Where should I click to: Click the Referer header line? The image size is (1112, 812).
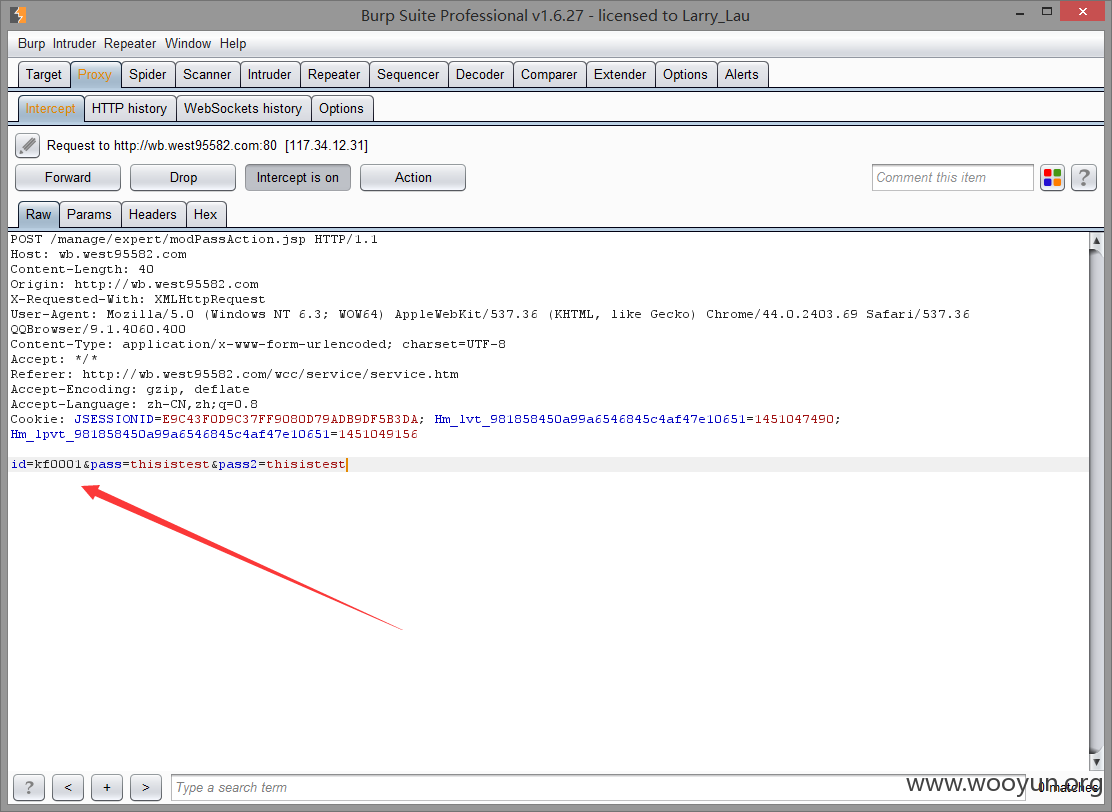234,374
